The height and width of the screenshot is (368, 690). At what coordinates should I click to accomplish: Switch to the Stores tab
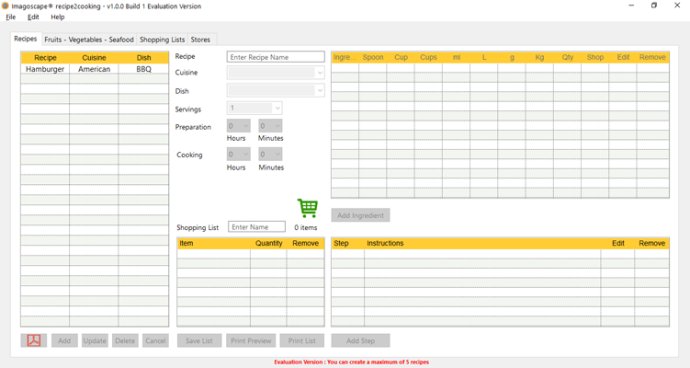(201, 40)
